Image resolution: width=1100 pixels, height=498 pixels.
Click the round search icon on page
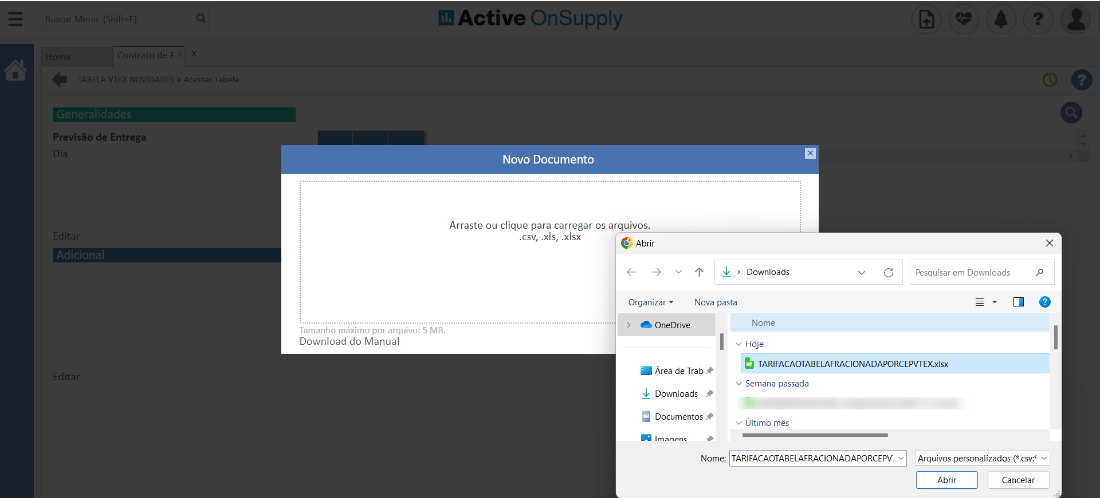click(x=1071, y=112)
